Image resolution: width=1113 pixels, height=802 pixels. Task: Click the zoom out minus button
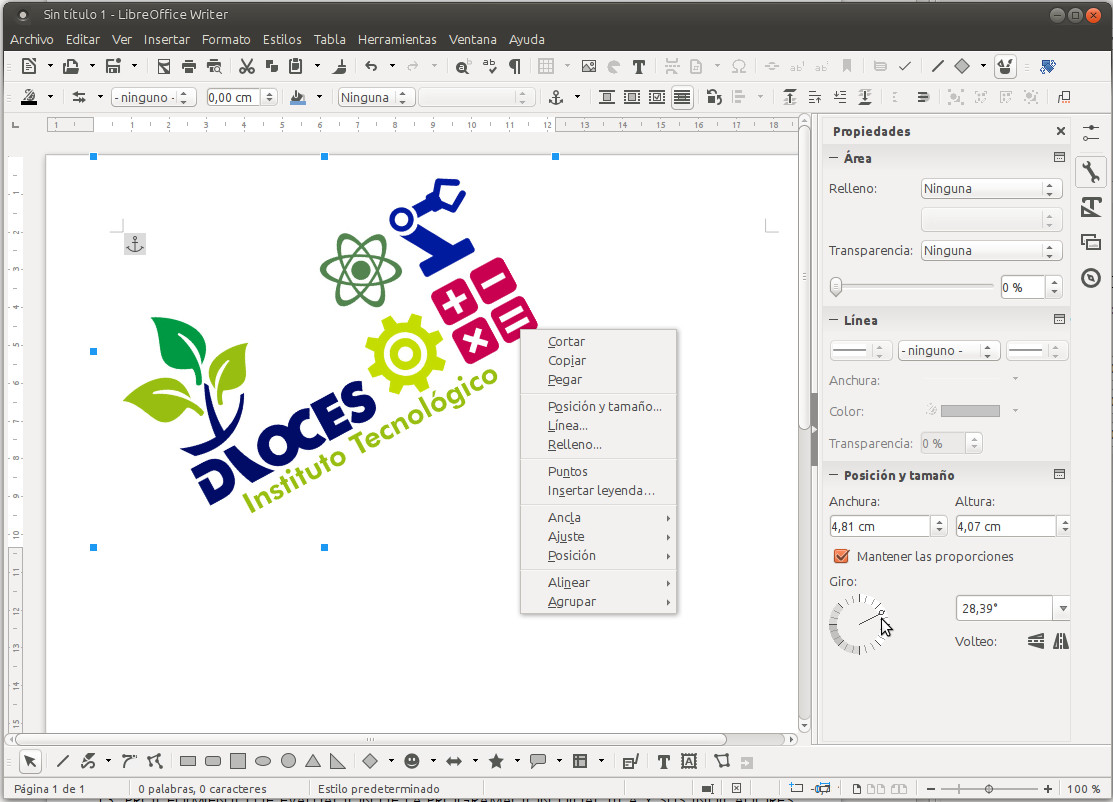(931, 789)
